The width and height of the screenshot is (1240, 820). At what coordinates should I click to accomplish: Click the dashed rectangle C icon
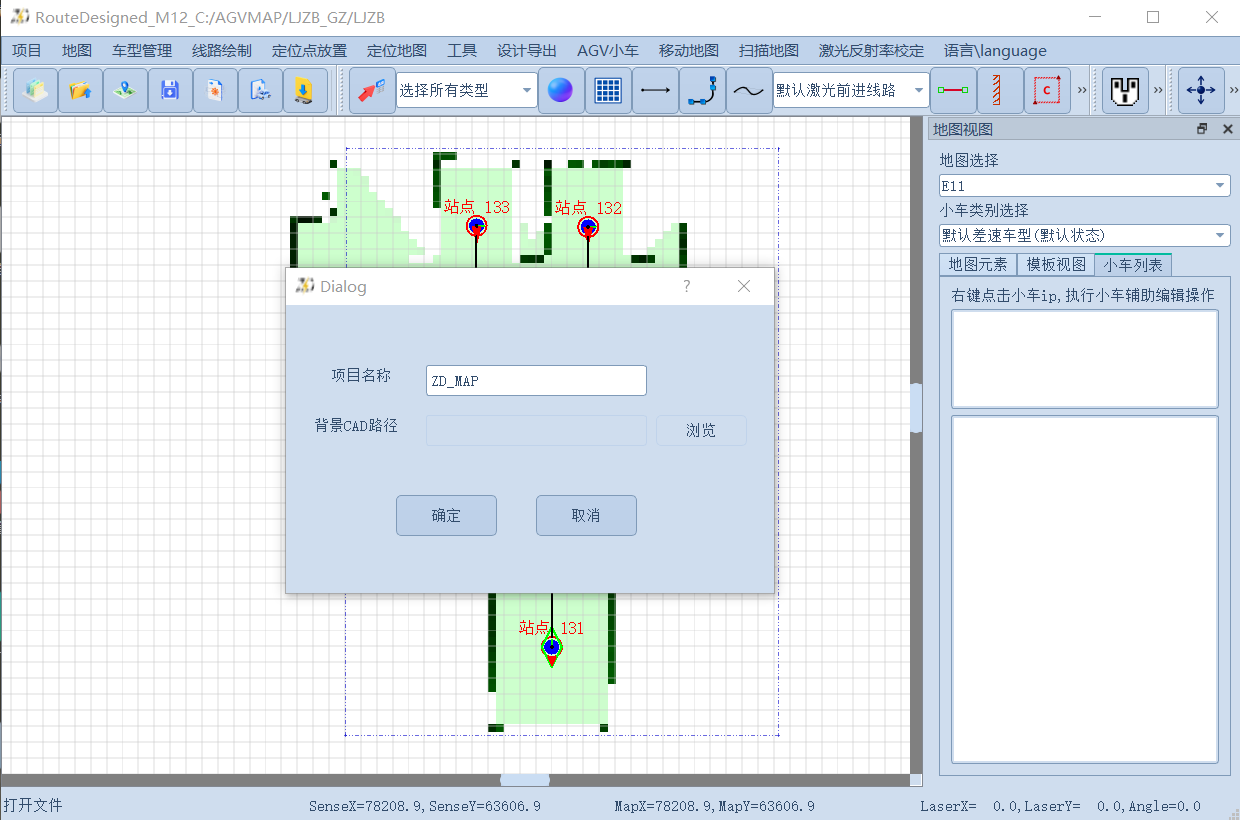pyautogui.click(x=1046, y=89)
